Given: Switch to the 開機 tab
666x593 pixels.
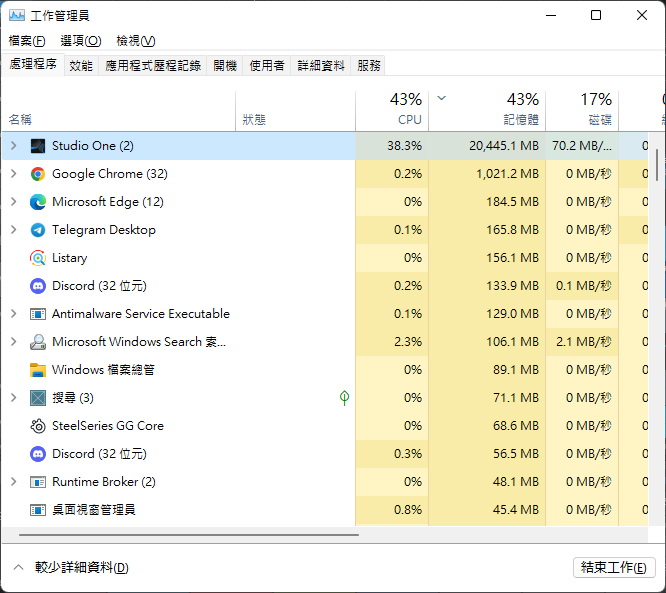Looking at the screenshot, I should [x=225, y=65].
